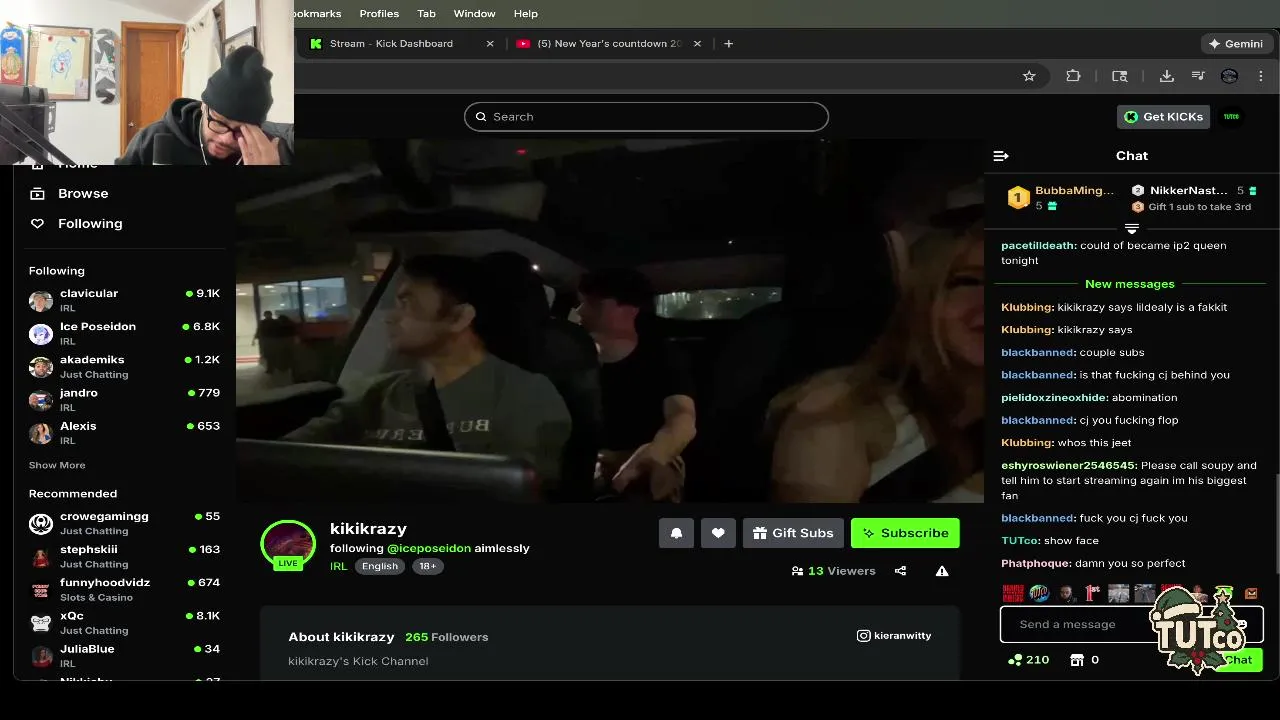The width and height of the screenshot is (1280, 720).
Task: Click the Gemini button in tab bar
Action: coord(1236,43)
